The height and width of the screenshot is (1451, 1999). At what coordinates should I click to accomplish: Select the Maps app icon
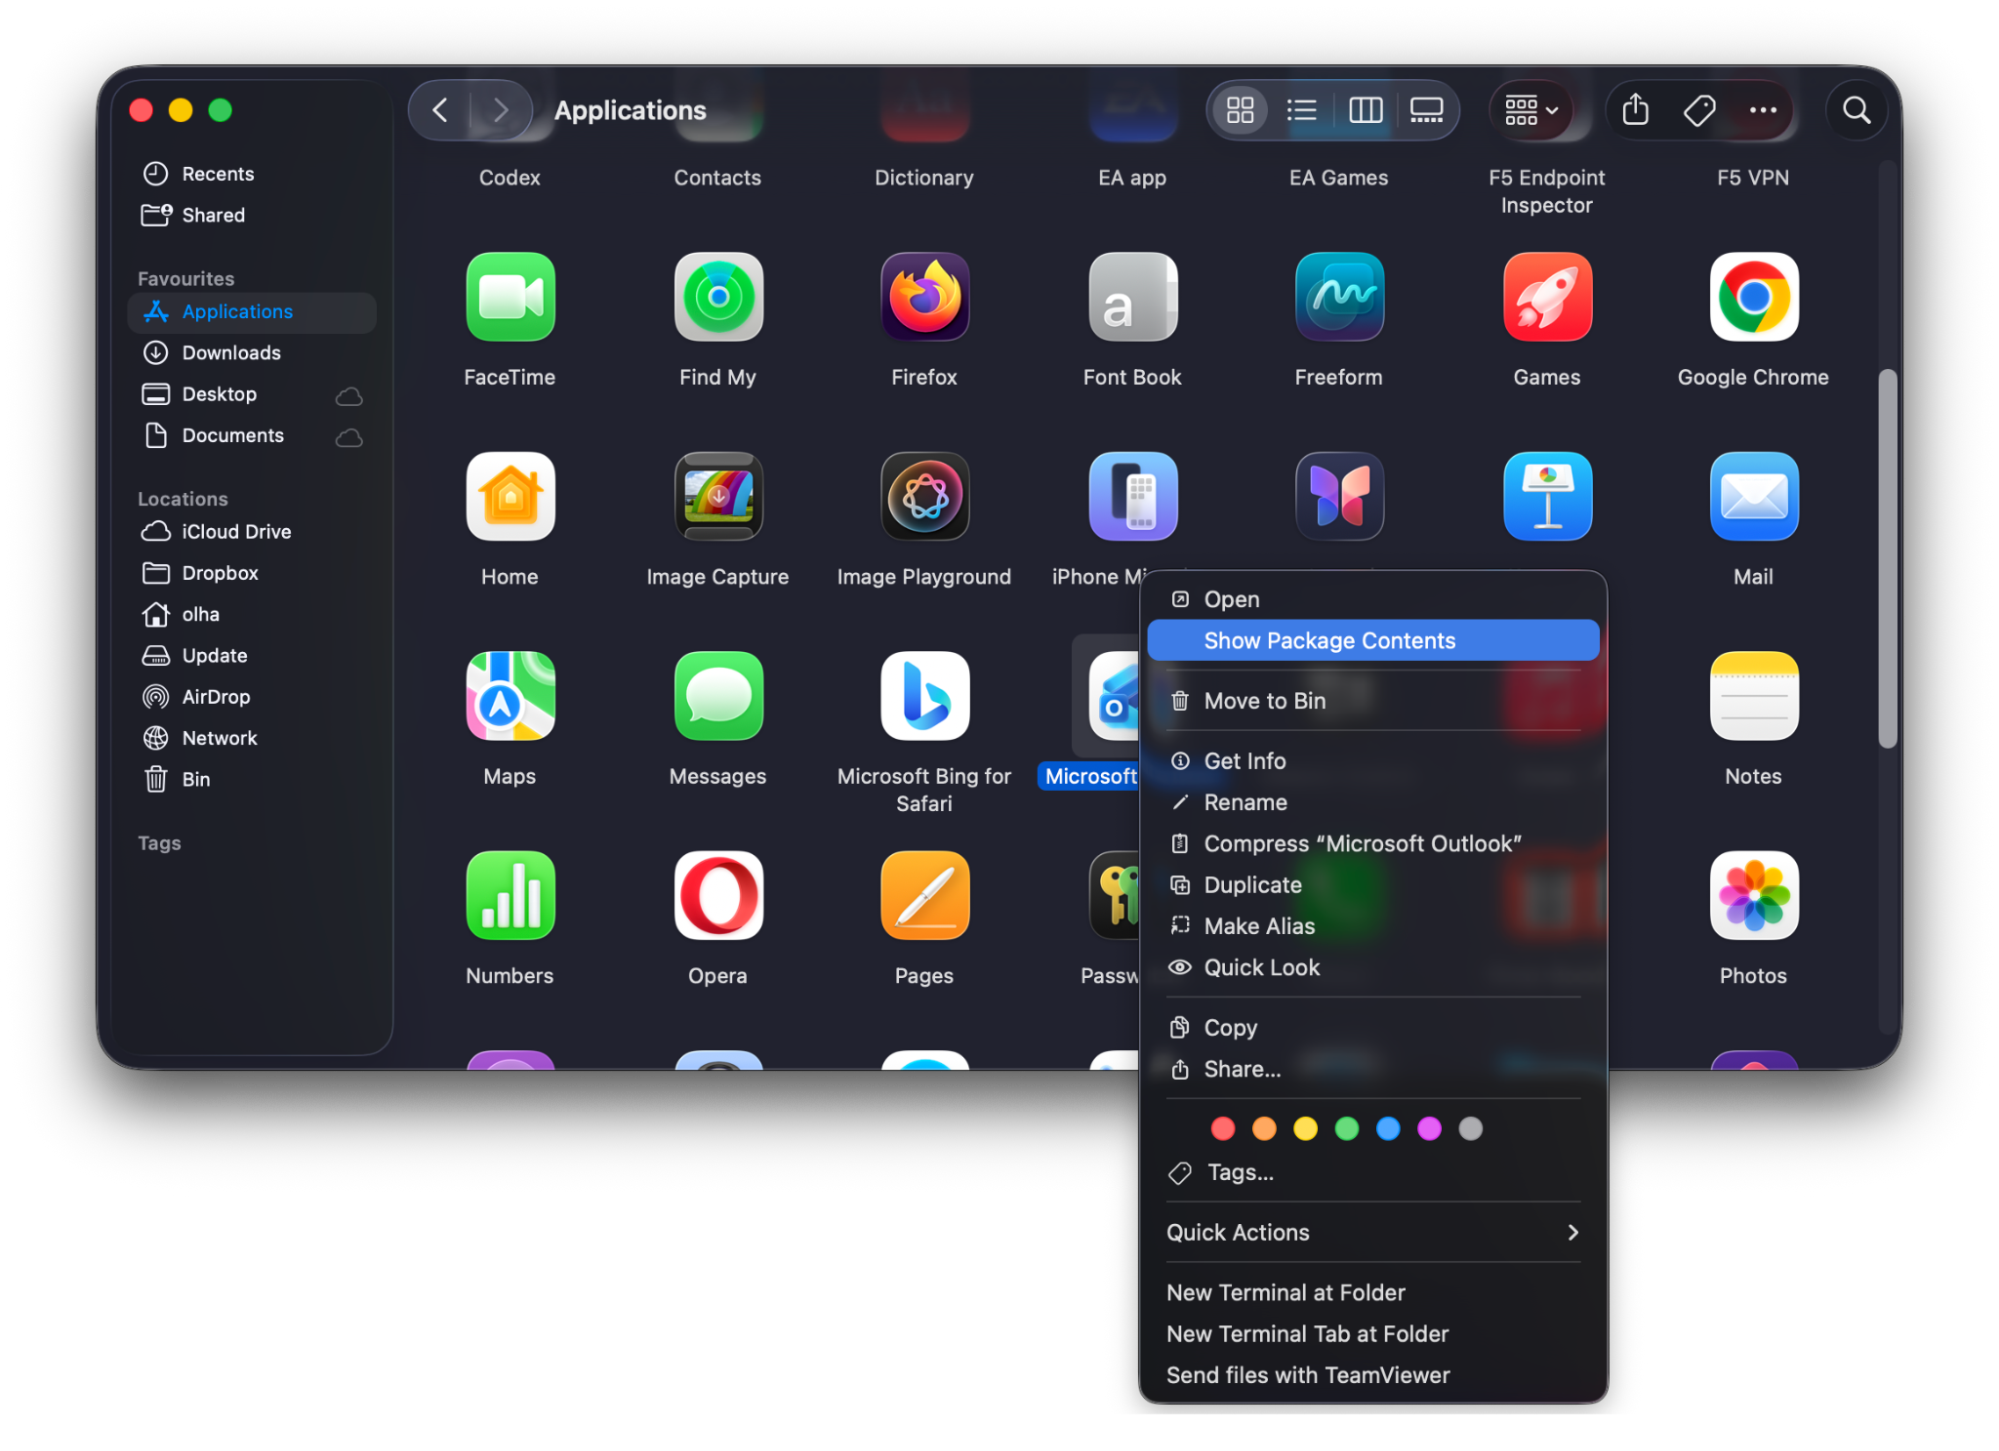click(x=510, y=696)
